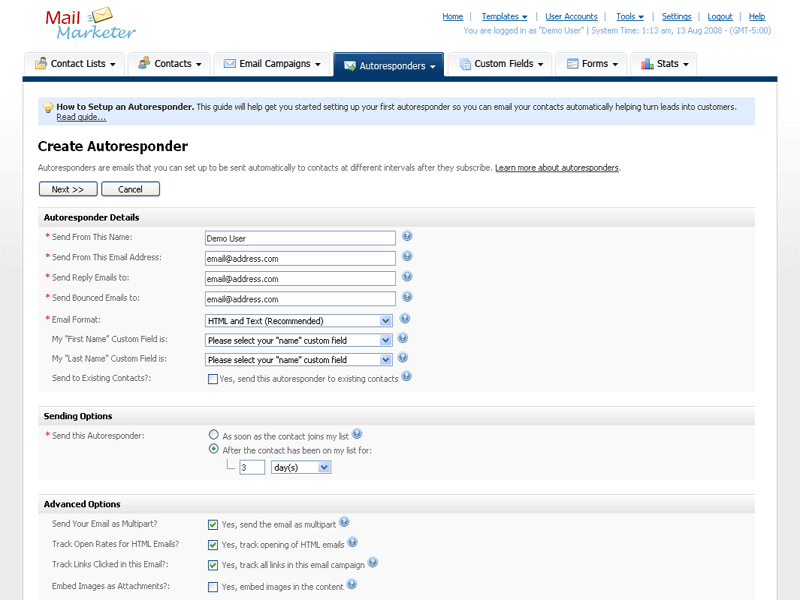Viewport: 800px width, 600px height.
Task: Click the Next >> button
Action: point(68,189)
